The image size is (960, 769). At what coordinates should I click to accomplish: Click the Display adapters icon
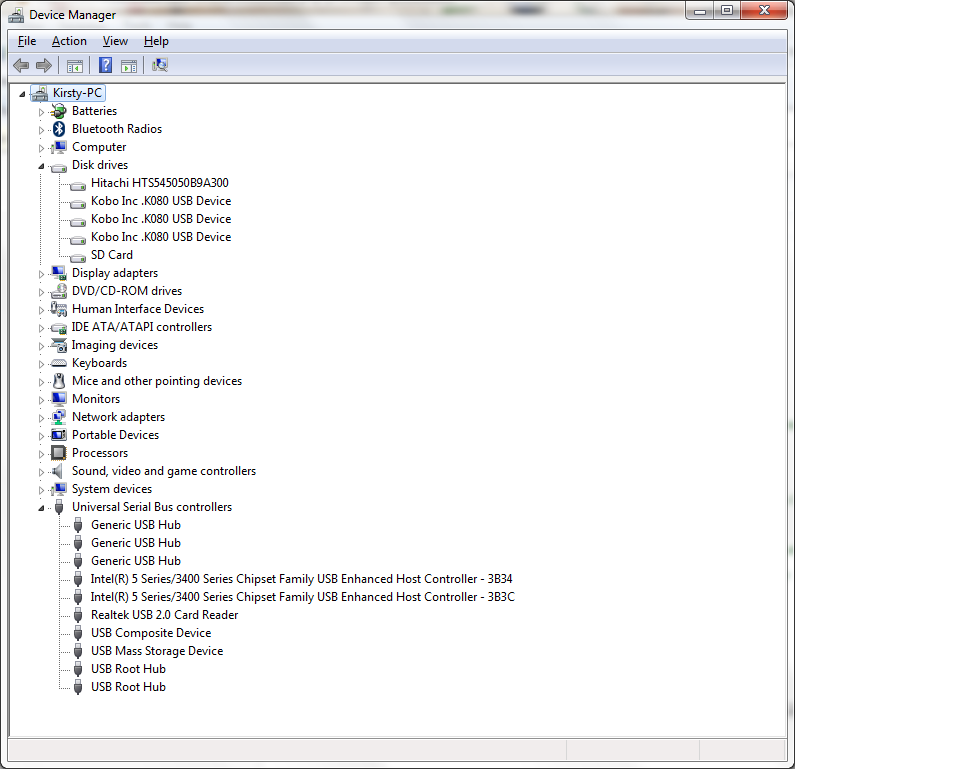click(59, 273)
